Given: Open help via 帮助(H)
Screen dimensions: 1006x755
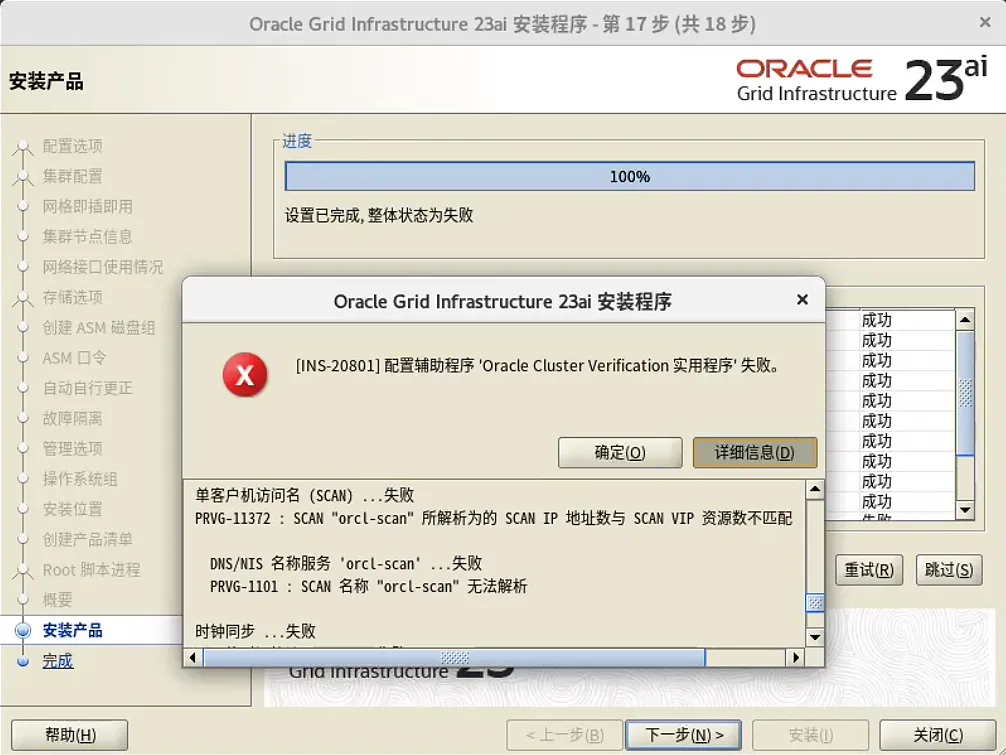Looking at the screenshot, I should tap(67, 734).
